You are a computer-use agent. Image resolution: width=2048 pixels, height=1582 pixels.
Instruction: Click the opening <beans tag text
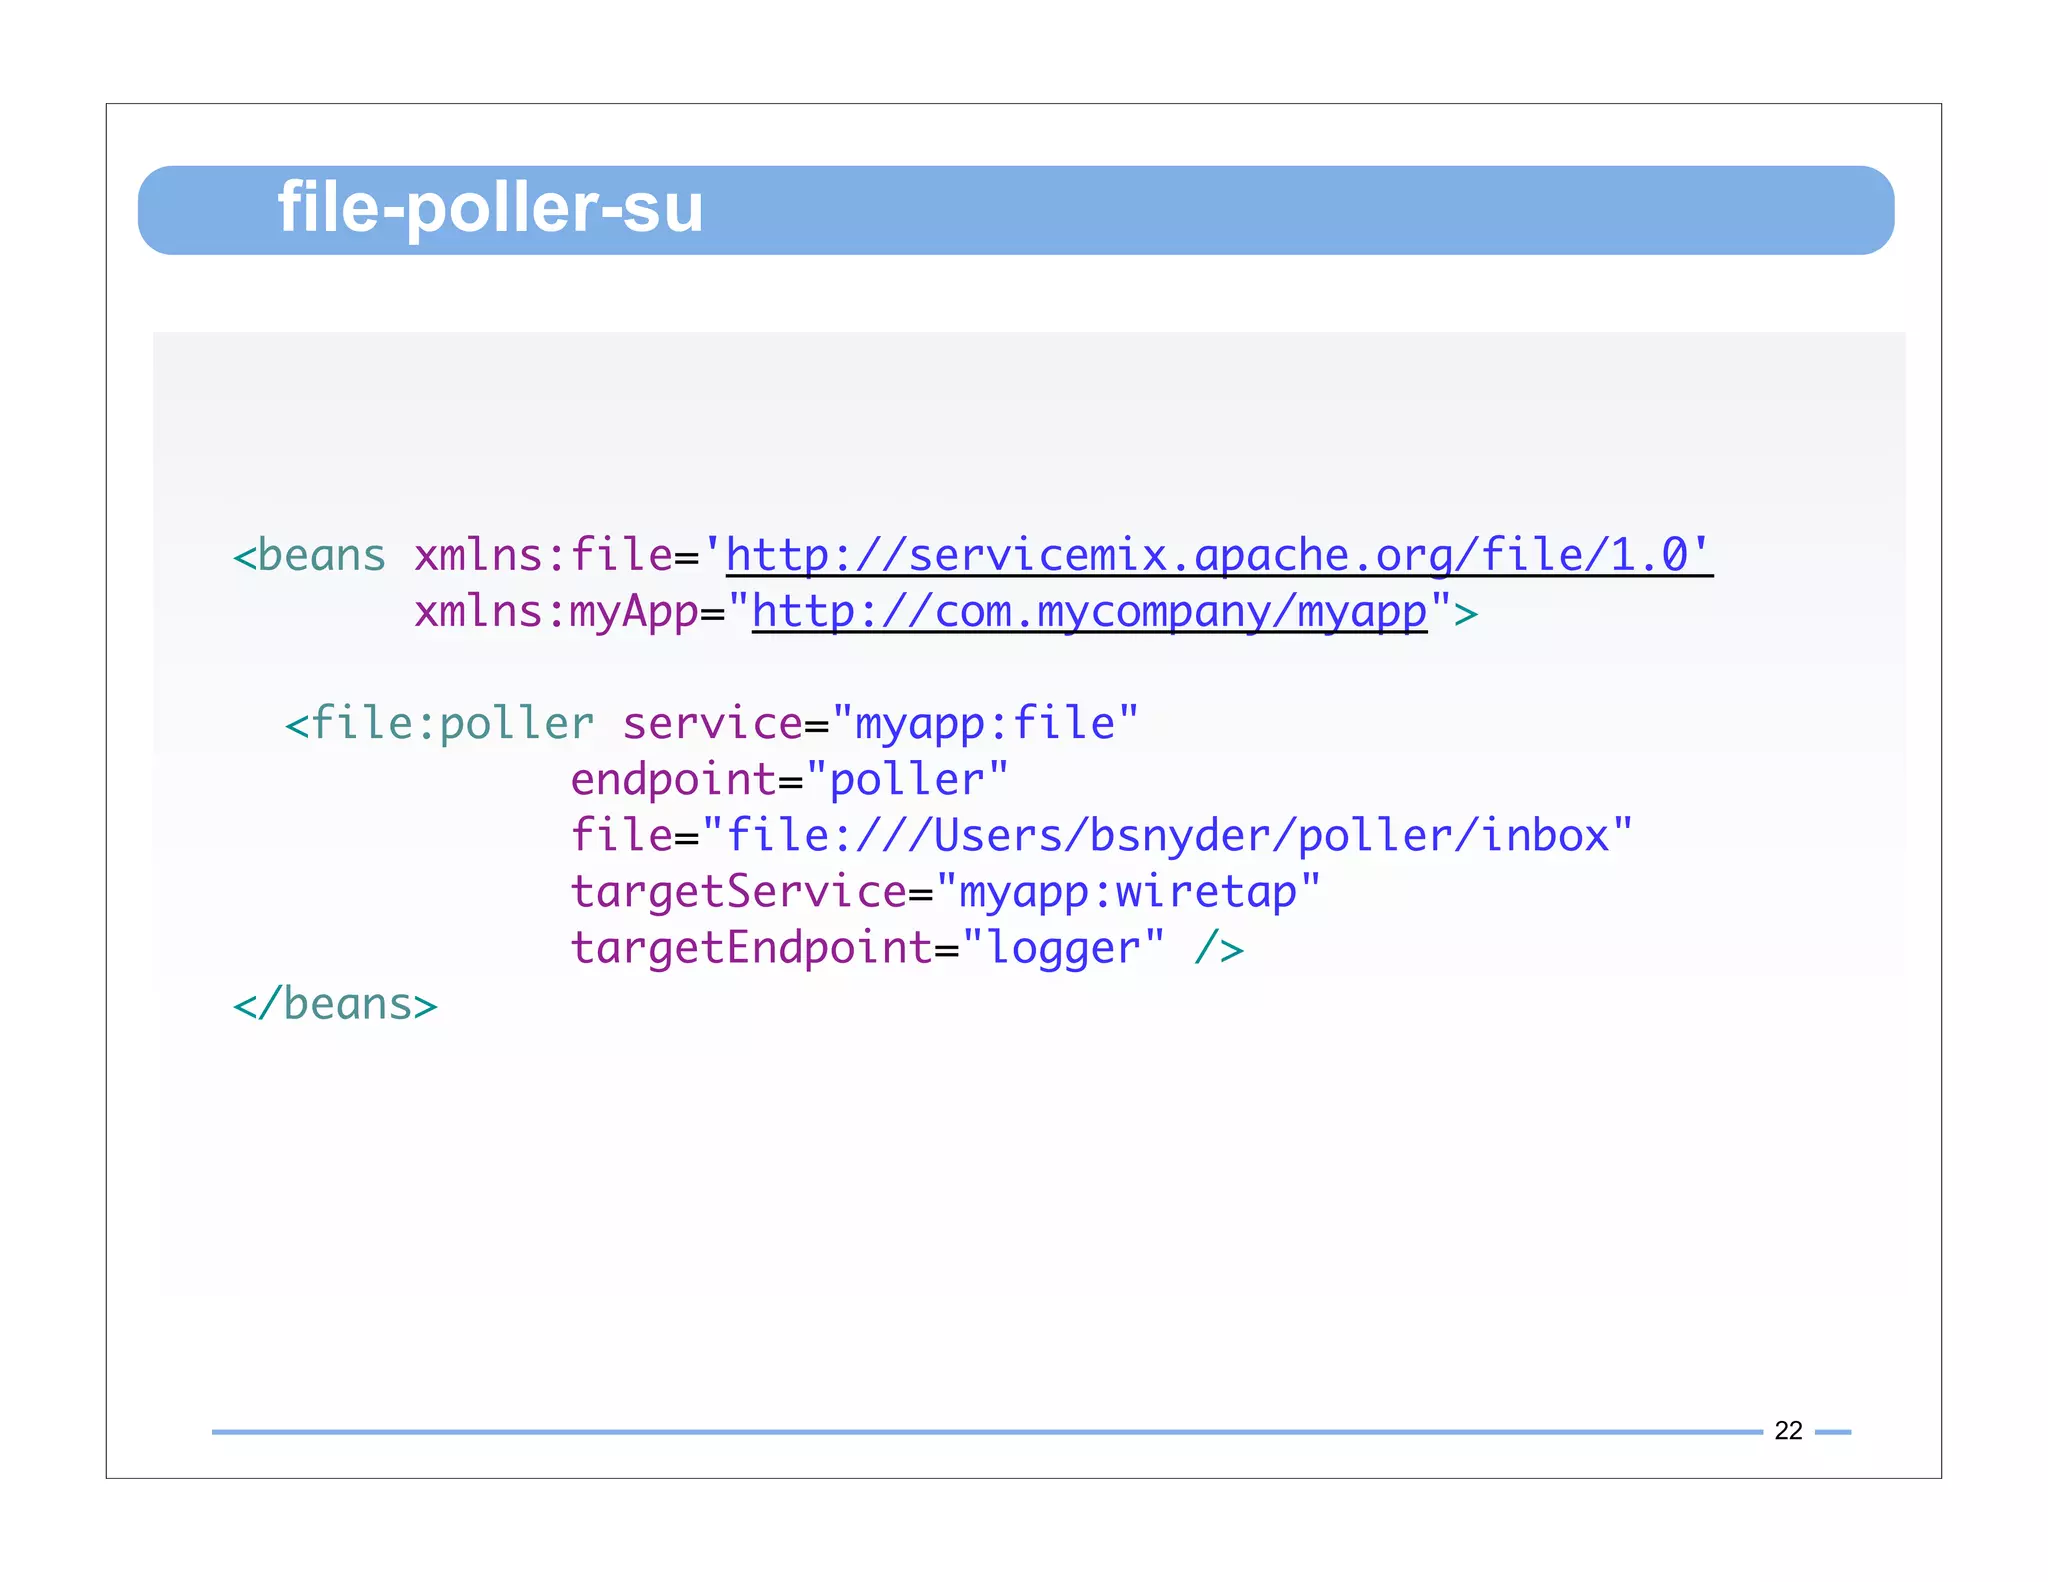(x=309, y=555)
